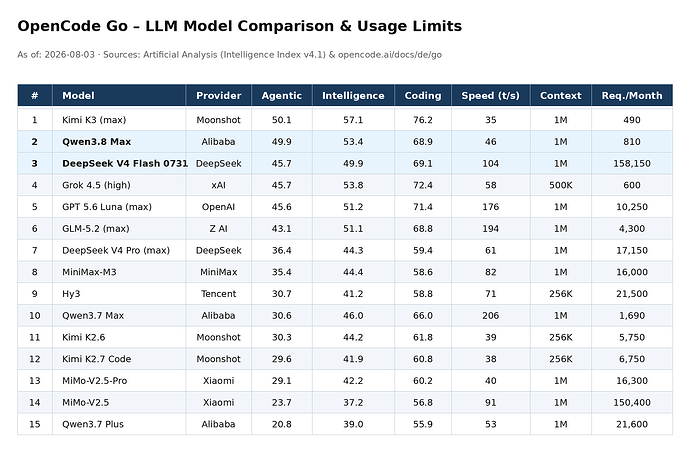
Task: Click the speed value 104 for DeepSeek V4 Flash
Action: point(490,163)
